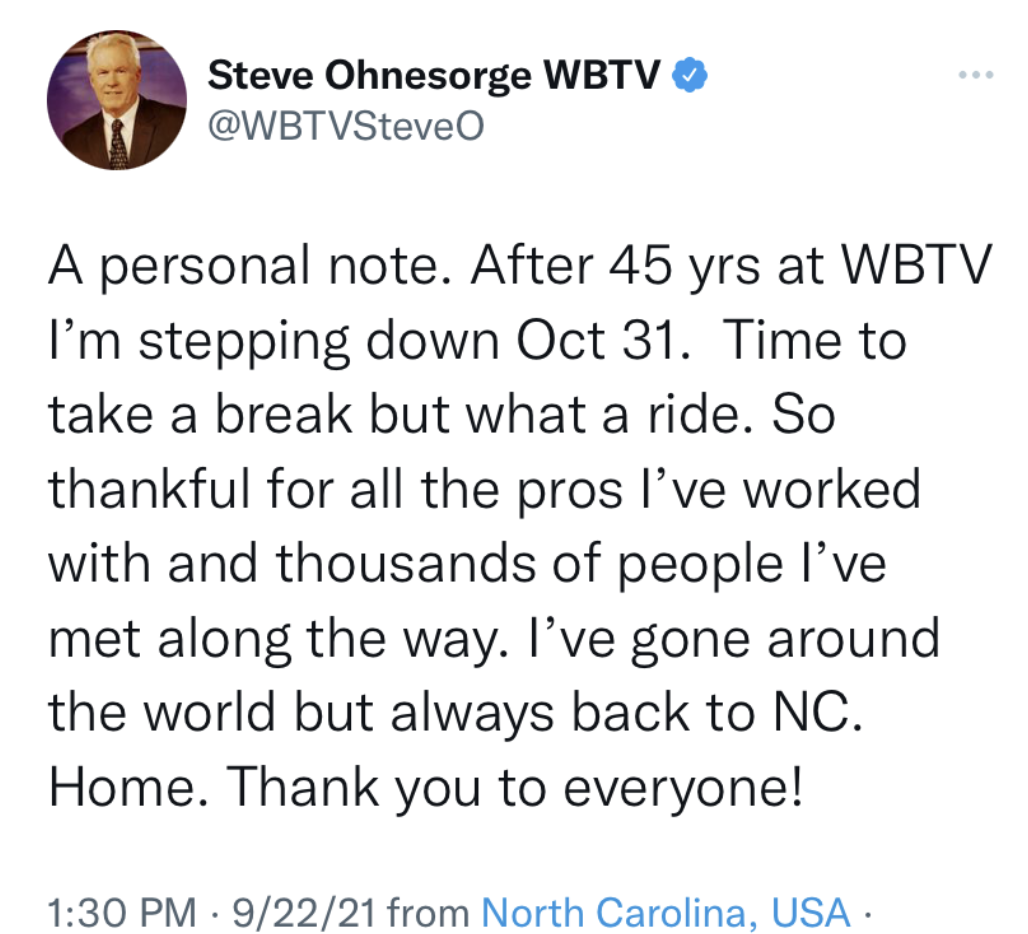Click '45 yrs' in the tweet body

tap(684, 265)
